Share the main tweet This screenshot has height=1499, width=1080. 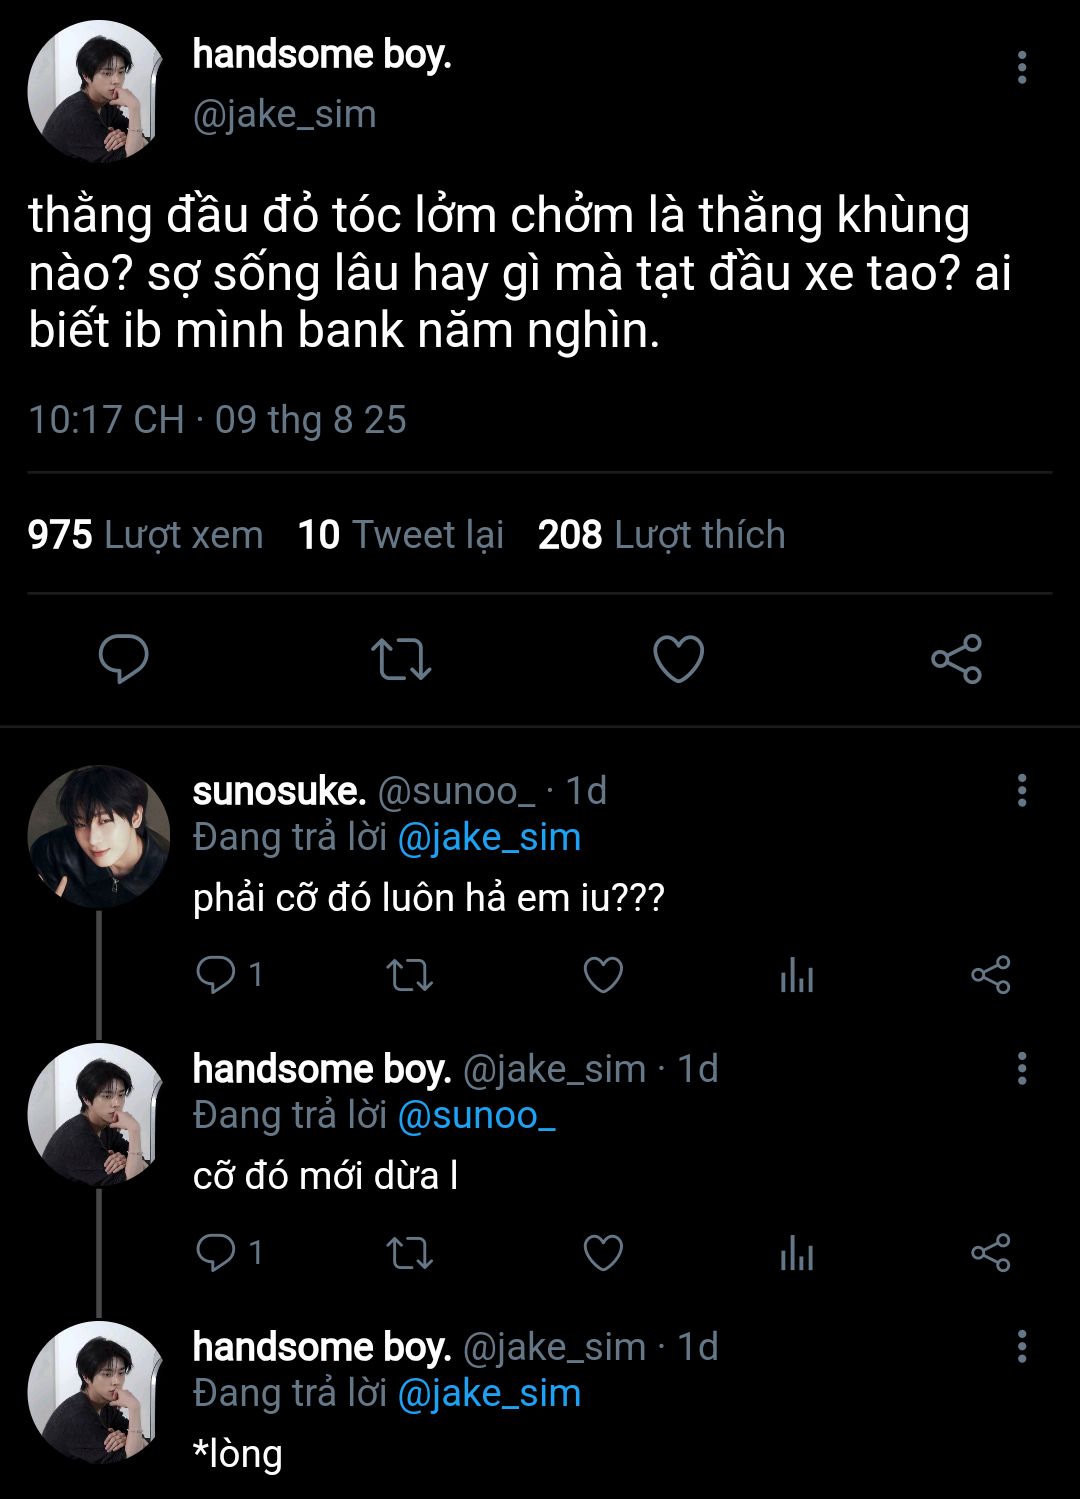tap(956, 659)
